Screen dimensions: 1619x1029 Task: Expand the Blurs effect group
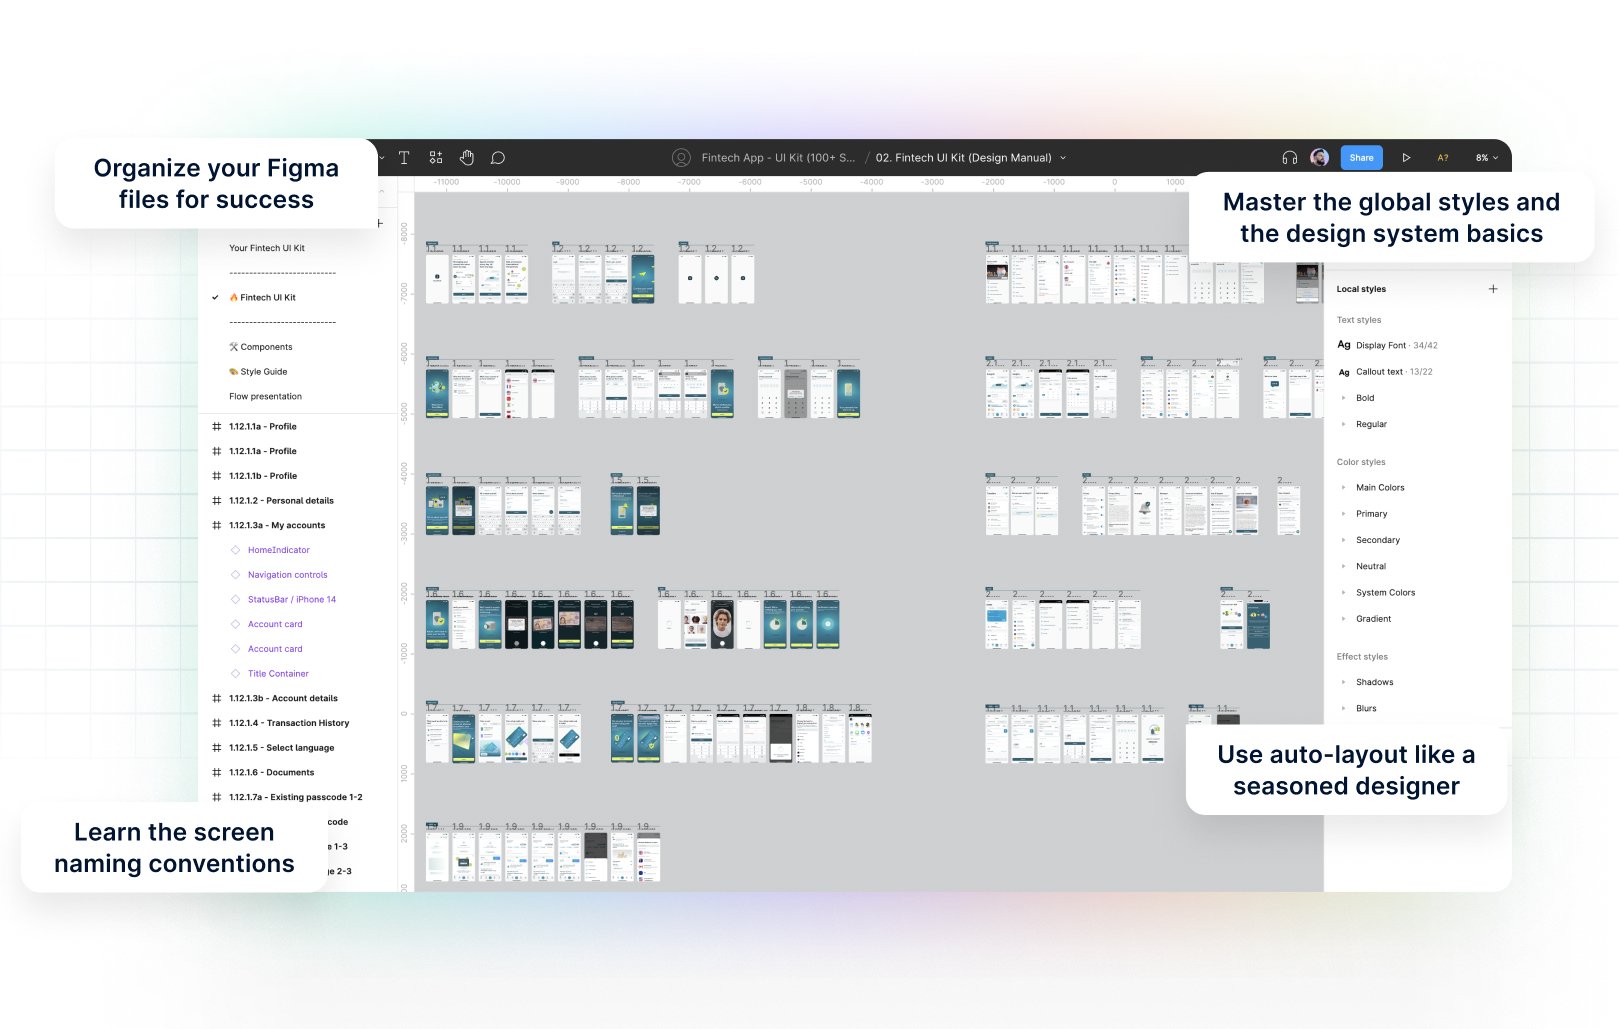tap(1343, 708)
